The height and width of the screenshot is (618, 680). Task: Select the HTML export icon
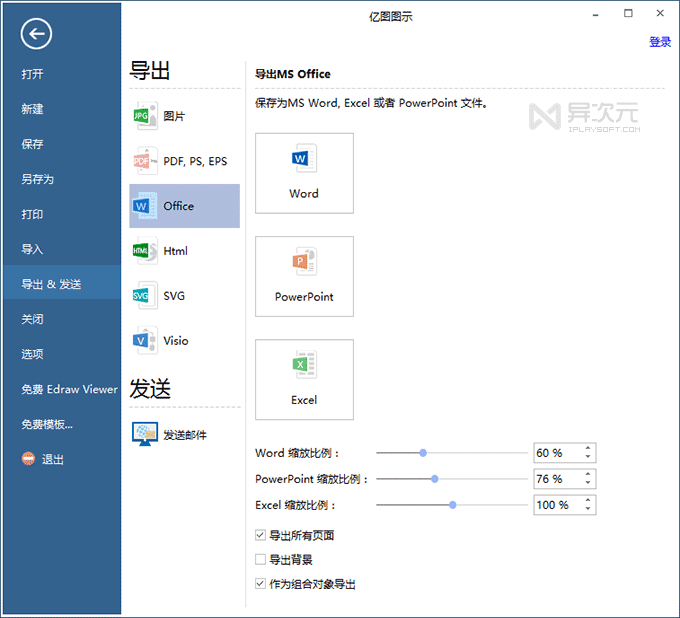(145, 251)
